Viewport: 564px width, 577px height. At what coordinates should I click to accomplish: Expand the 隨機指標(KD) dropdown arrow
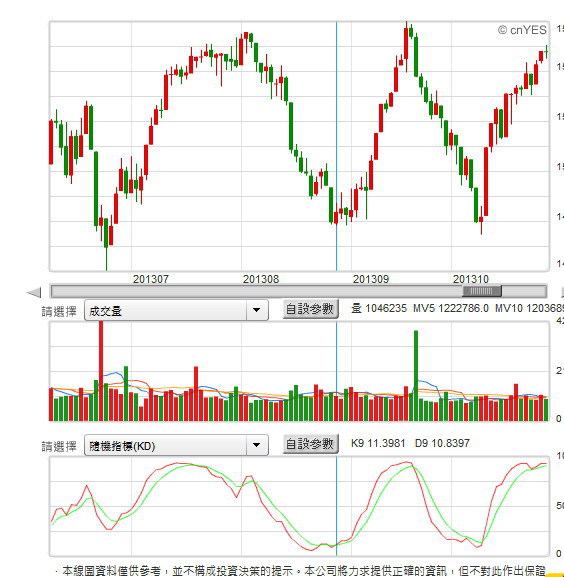coord(256,445)
